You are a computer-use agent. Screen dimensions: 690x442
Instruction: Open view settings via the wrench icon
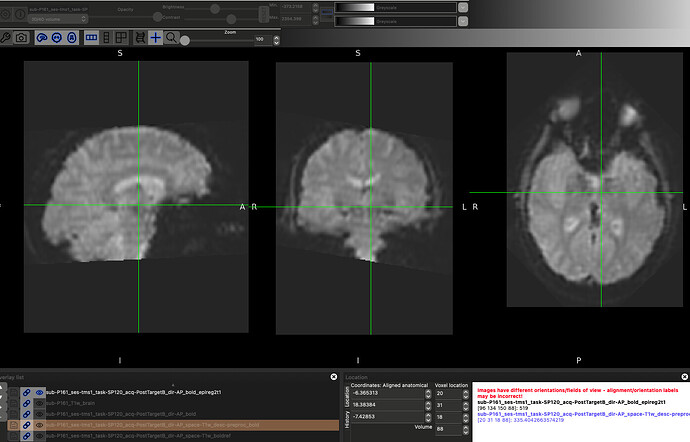point(6,37)
